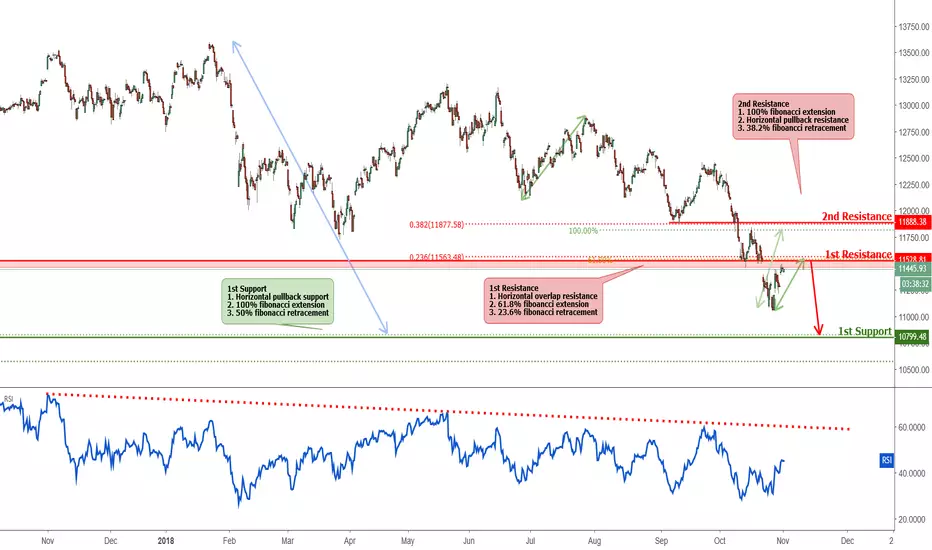Click the Sep label on the time axis
932x550 pixels.
(662, 540)
